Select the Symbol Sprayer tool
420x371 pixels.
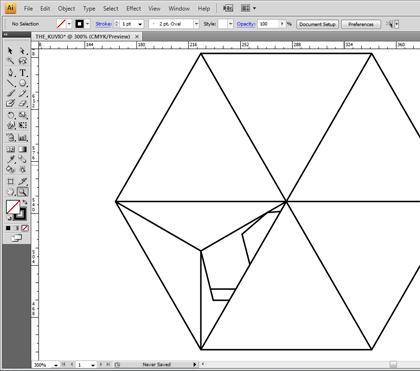point(10,137)
